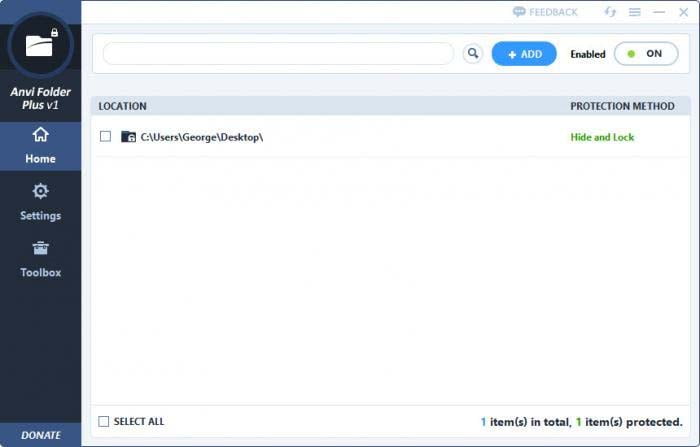Click the Hide and Lock protection method

point(602,137)
